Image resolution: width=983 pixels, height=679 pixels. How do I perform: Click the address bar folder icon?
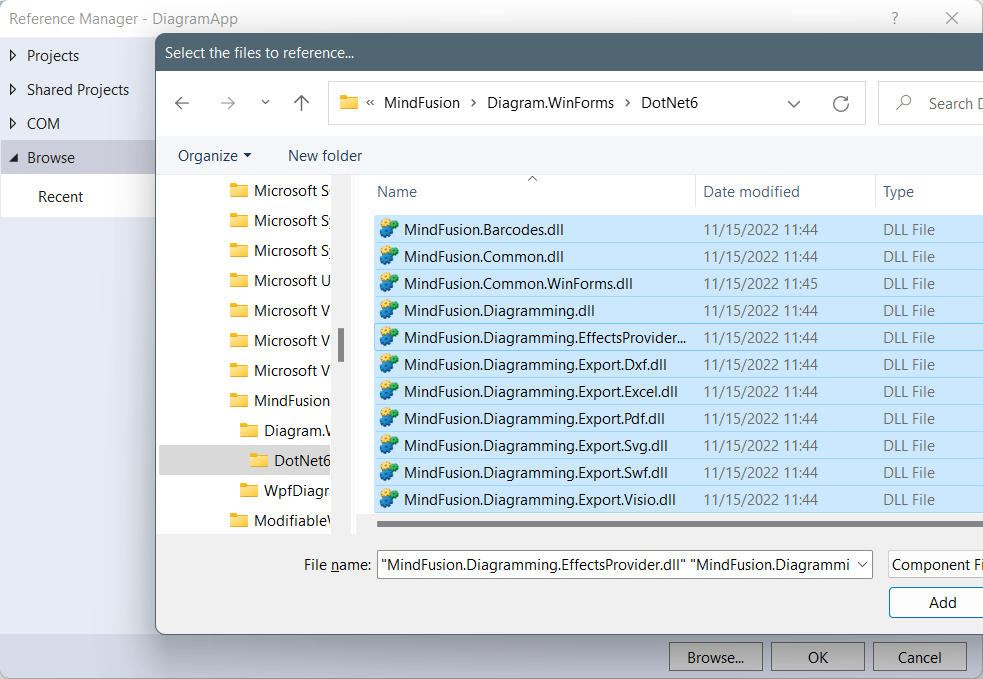click(x=349, y=102)
